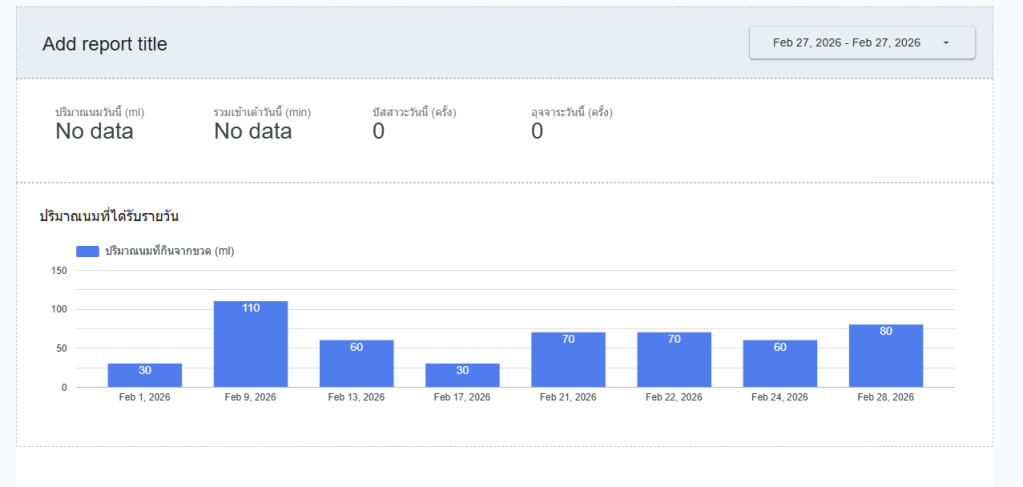Click the blue legend color swatch
The height and width of the screenshot is (487, 1023).
[x=87, y=251]
